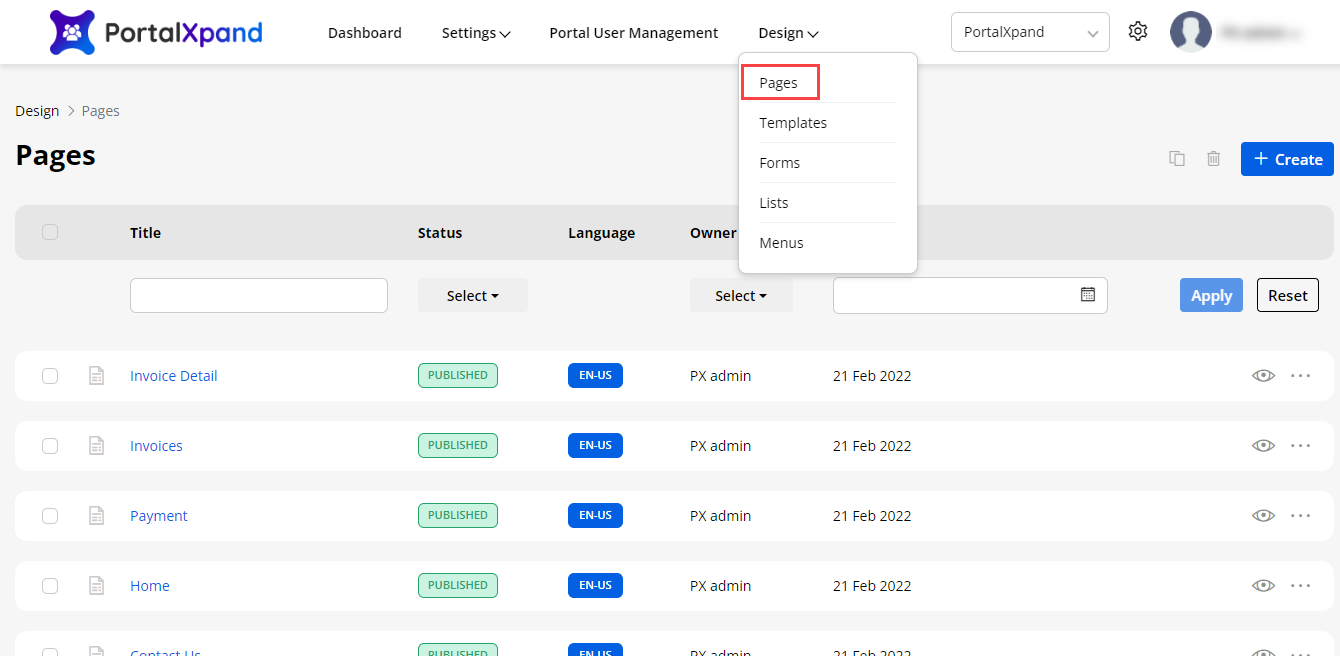Click the Title filter text field
Screen dimensions: 1340x656
258,296
